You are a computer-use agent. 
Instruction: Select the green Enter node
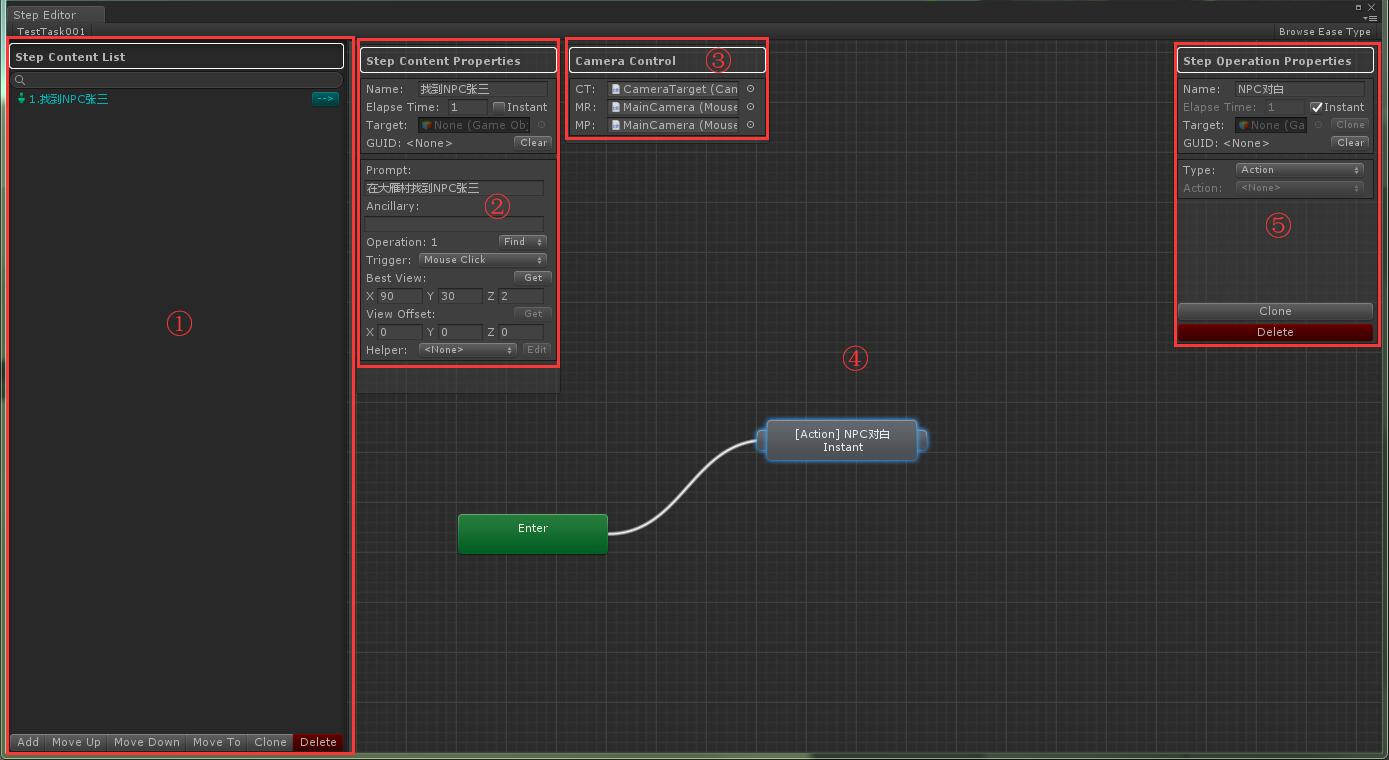click(x=533, y=534)
